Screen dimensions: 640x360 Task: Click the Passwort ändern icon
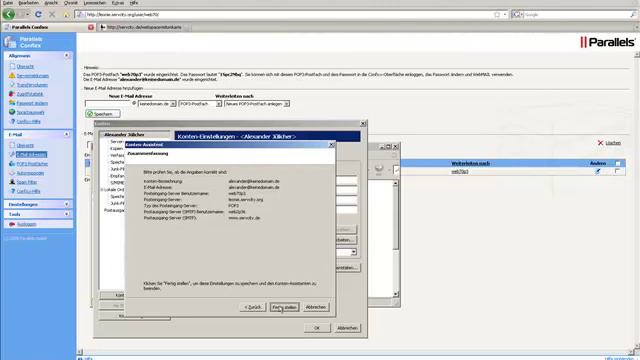coord(12,103)
